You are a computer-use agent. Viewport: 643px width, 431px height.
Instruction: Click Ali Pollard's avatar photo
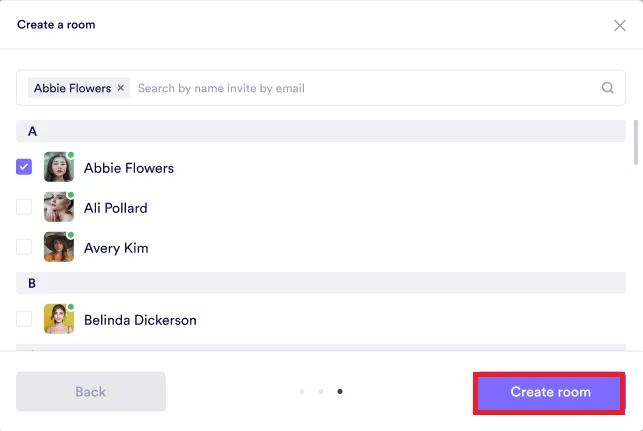point(58,207)
